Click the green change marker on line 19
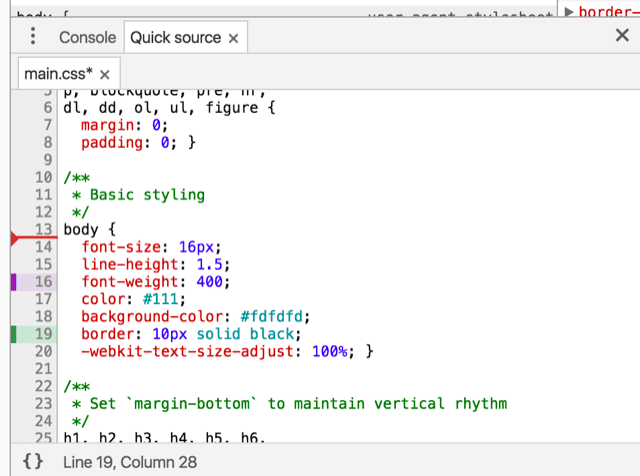The image size is (640, 476). (x=14, y=333)
